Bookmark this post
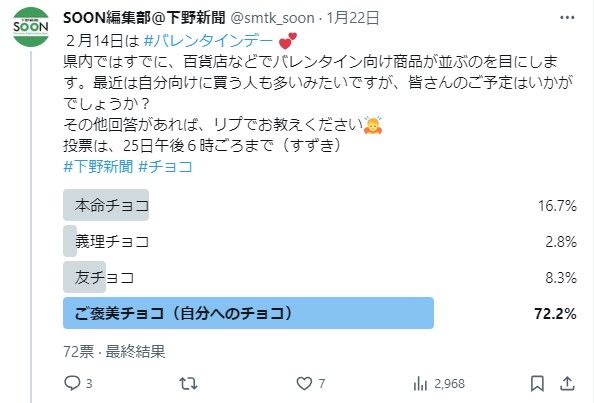594x403 pixels. tap(537, 384)
